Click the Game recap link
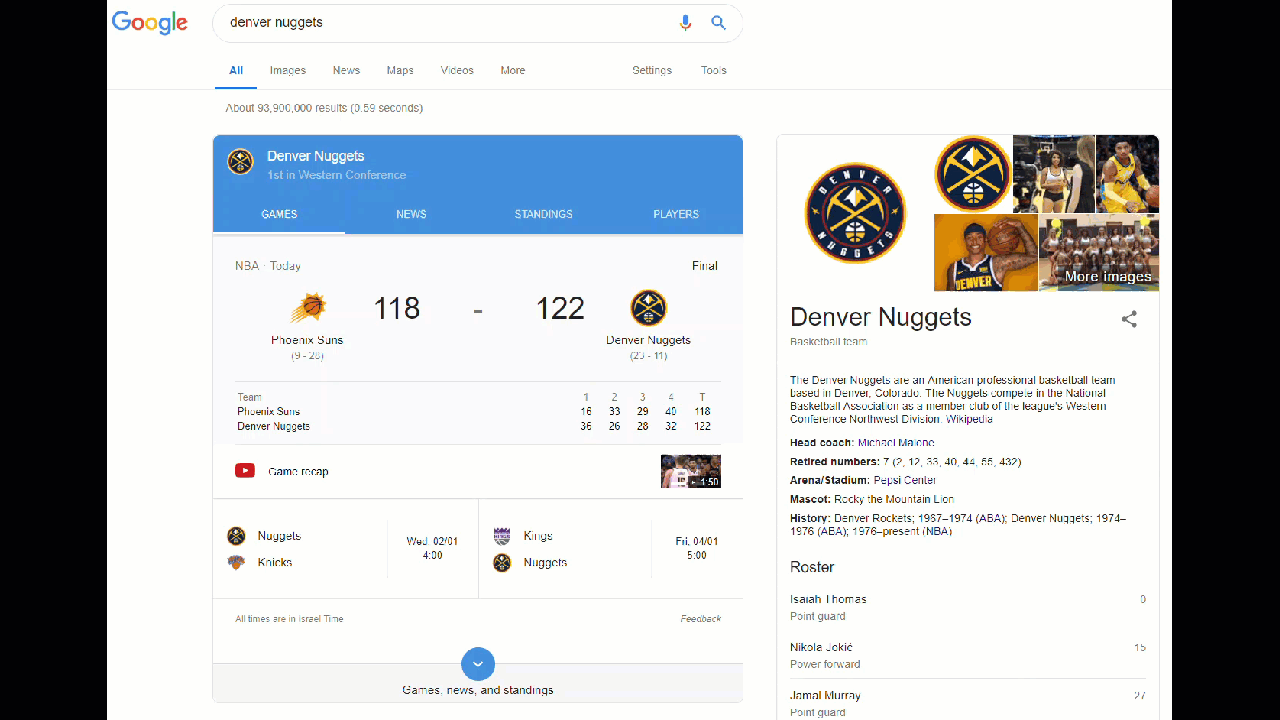This screenshot has width=1280, height=720. (x=298, y=471)
